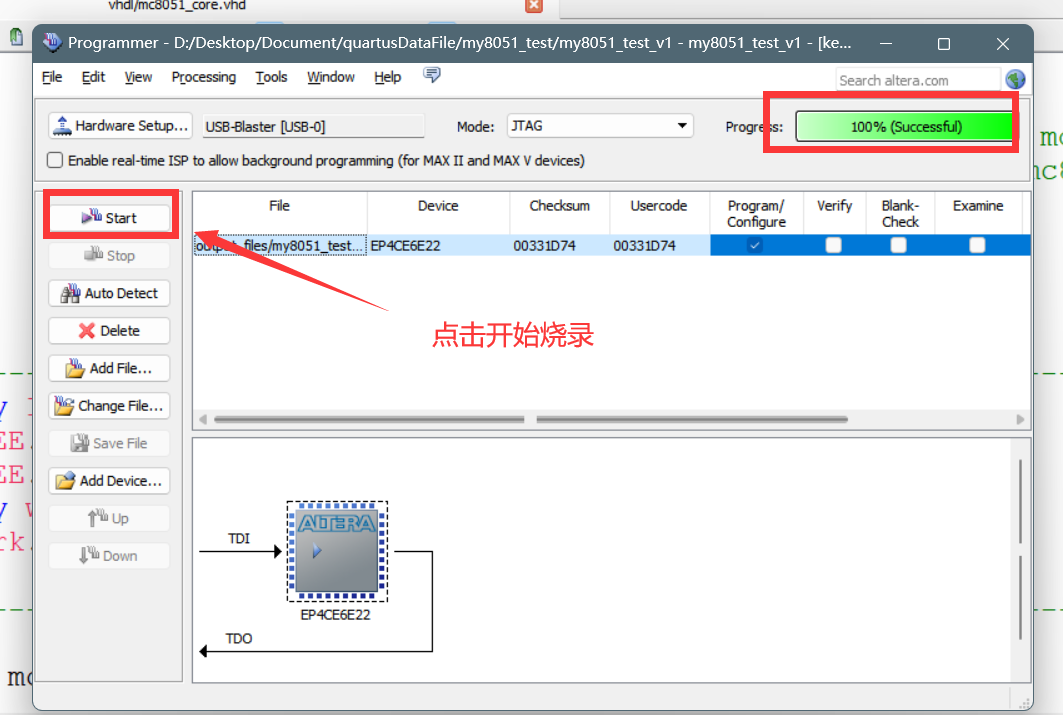Viewport: 1063px width, 715px height.
Task: Click Usercode cell 00331D74
Action: coord(659,245)
